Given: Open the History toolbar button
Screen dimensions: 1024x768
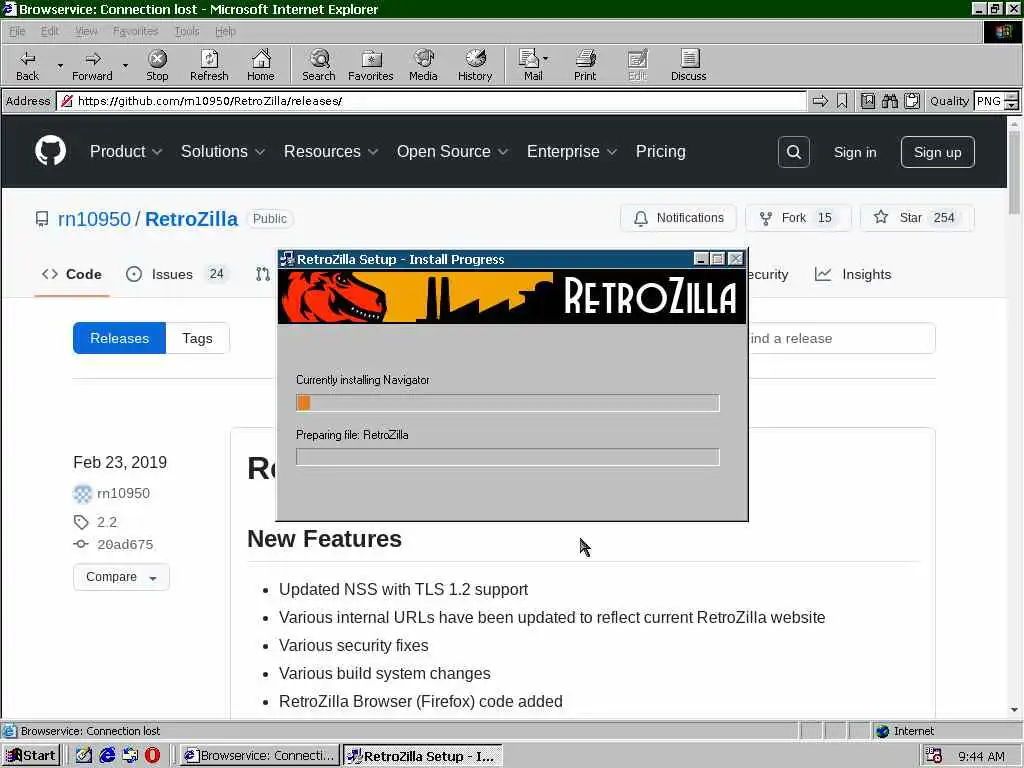Looking at the screenshot, I should tap(475, 65).
